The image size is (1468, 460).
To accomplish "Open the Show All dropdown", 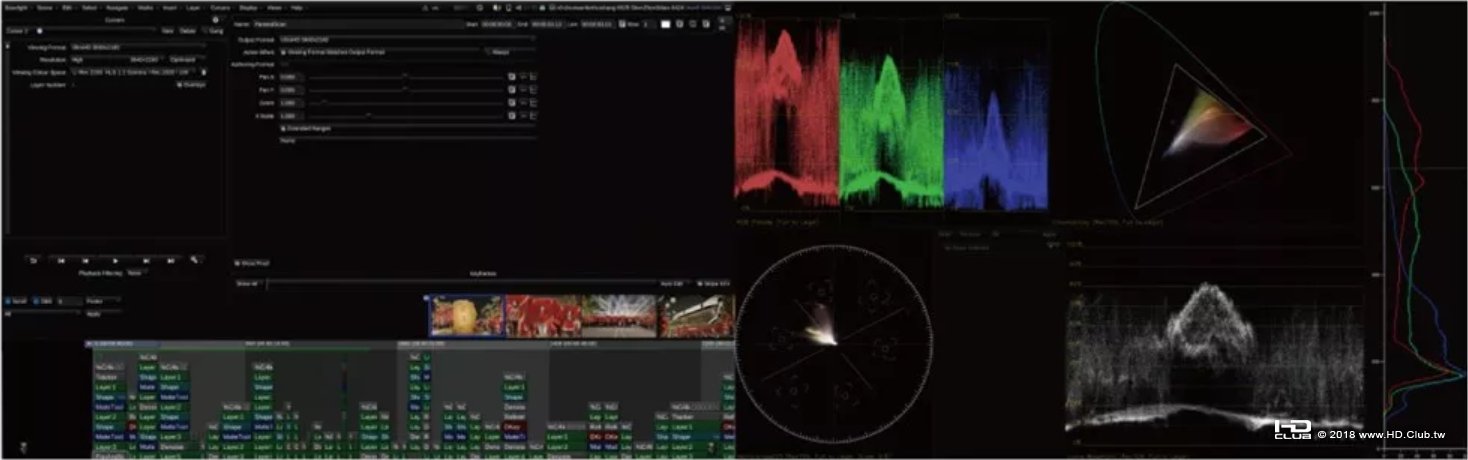I will click(249, 283).
